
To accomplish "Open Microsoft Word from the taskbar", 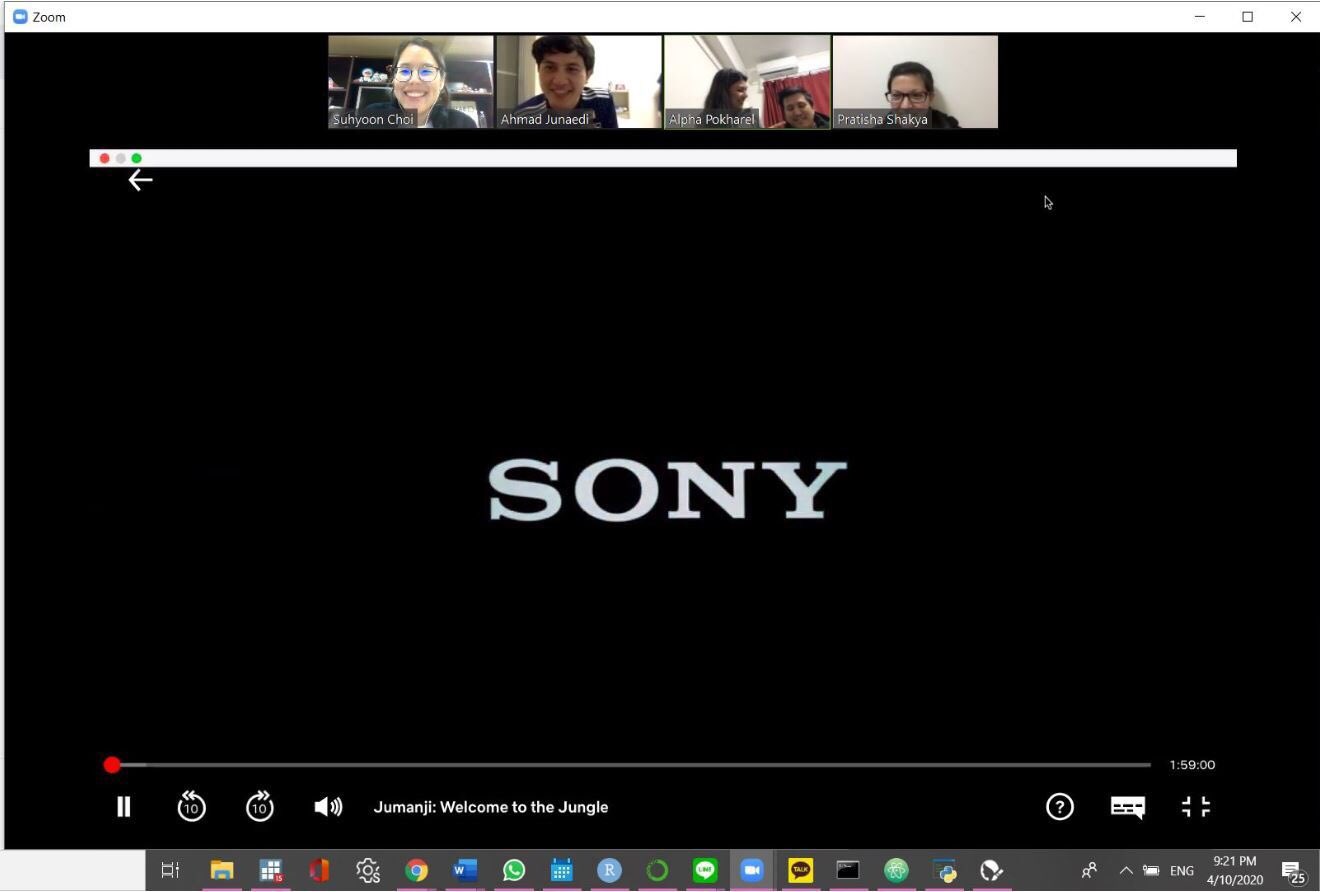I will [465, 870].
